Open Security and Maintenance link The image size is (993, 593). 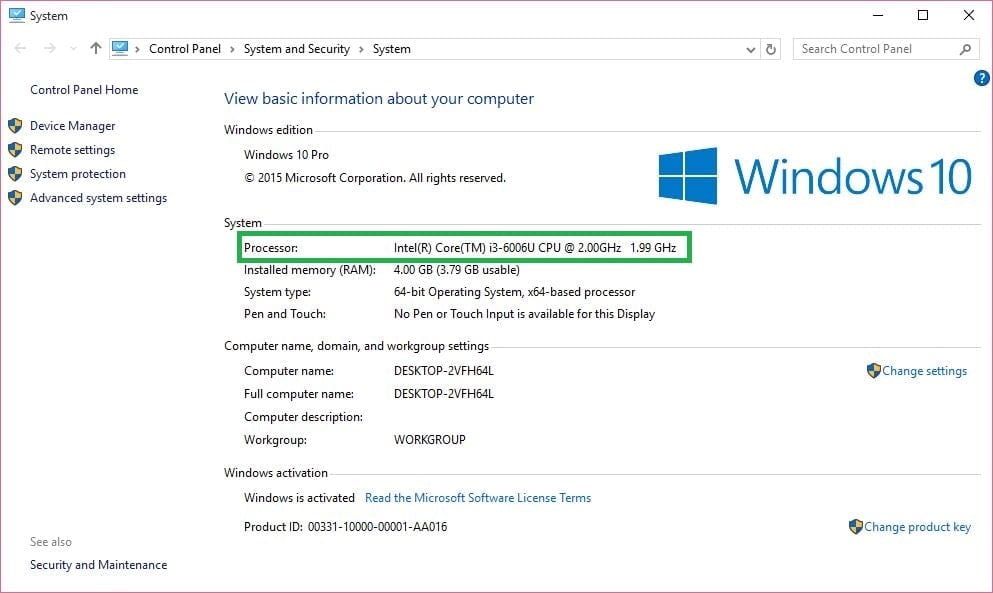click(x=99, y=565)
